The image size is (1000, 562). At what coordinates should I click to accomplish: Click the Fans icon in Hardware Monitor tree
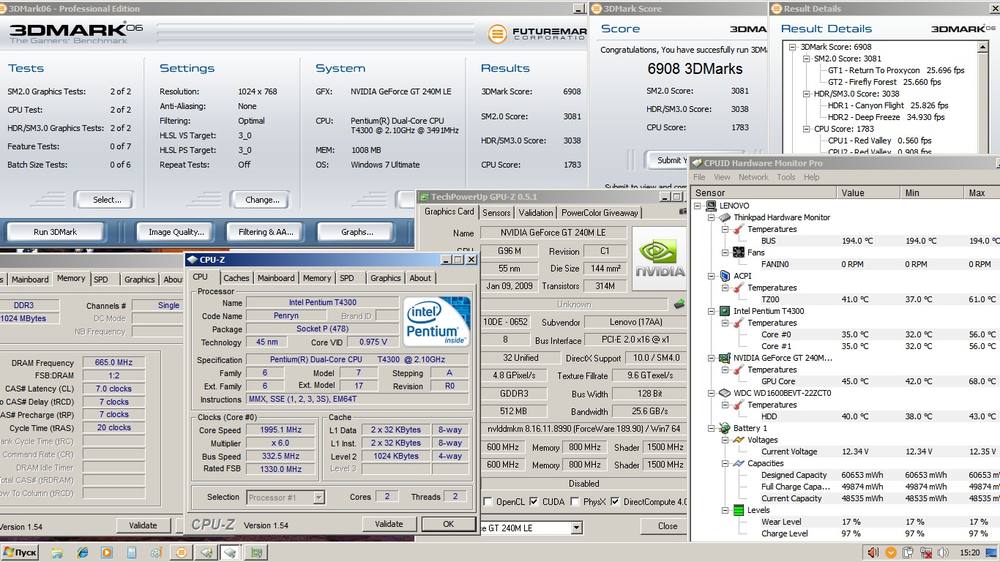(x=738, y=252)
